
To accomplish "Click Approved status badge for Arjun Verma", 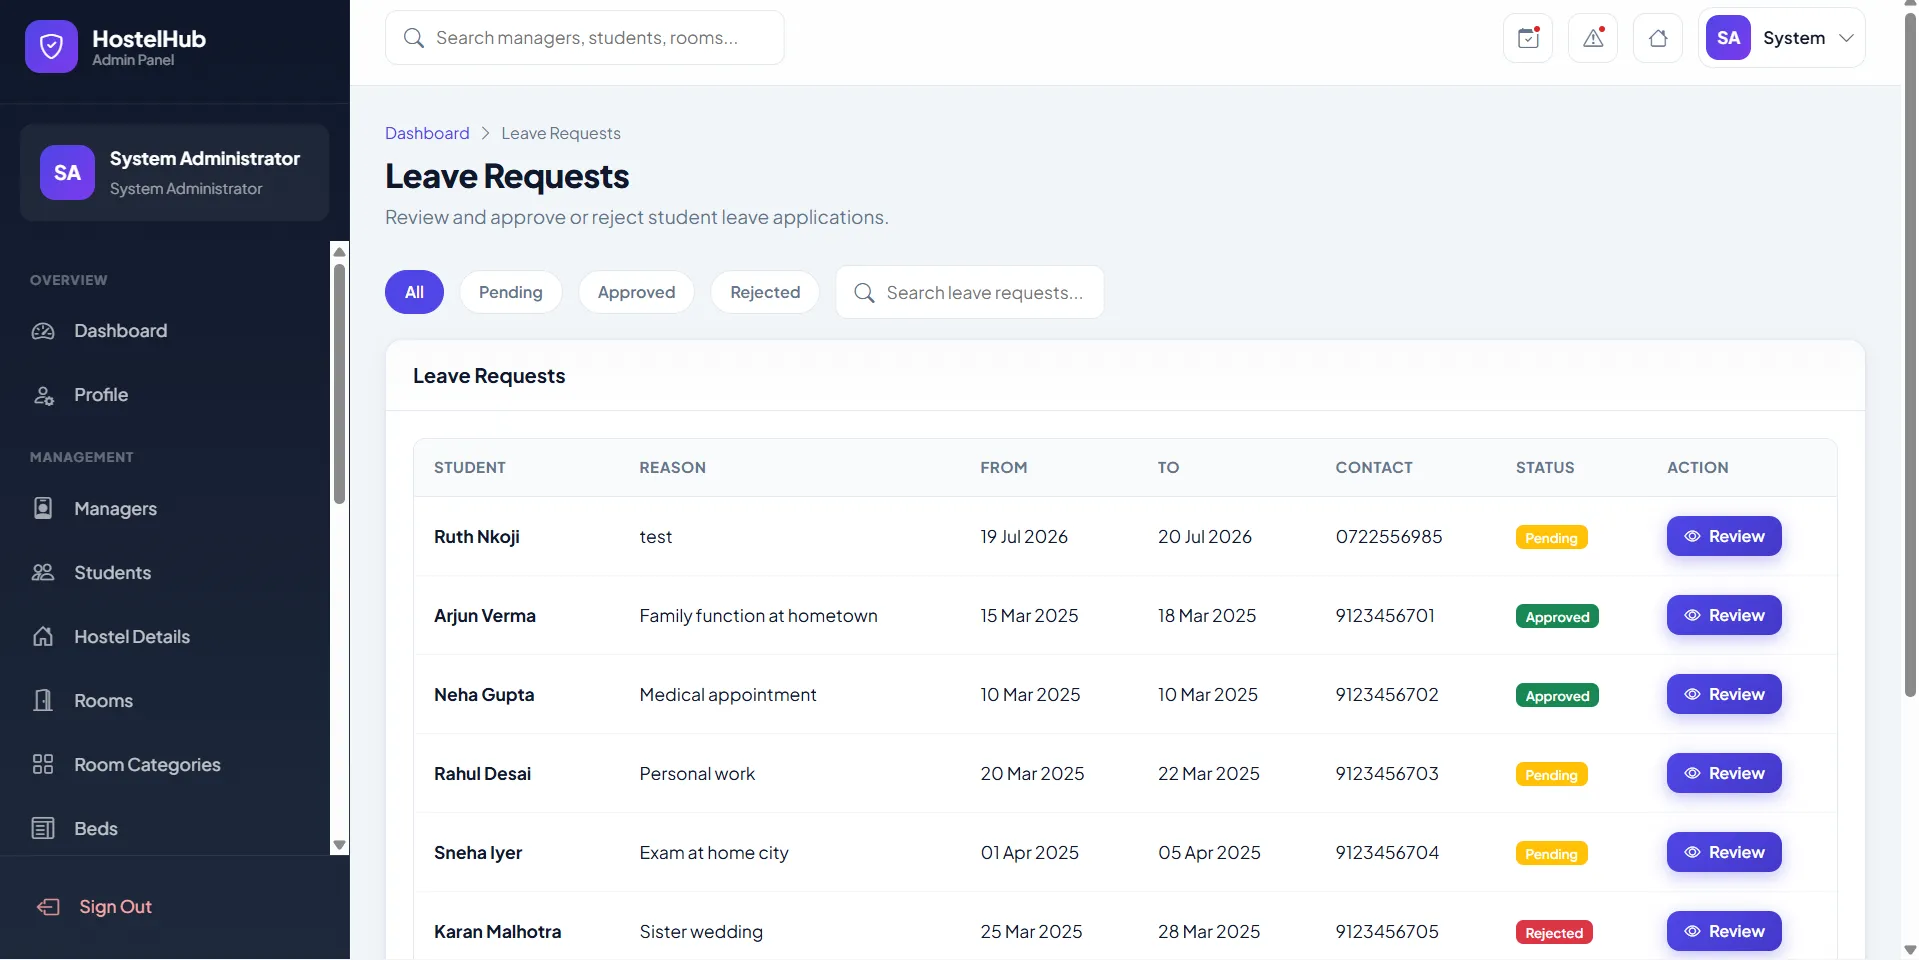I will click(1557, 617).
